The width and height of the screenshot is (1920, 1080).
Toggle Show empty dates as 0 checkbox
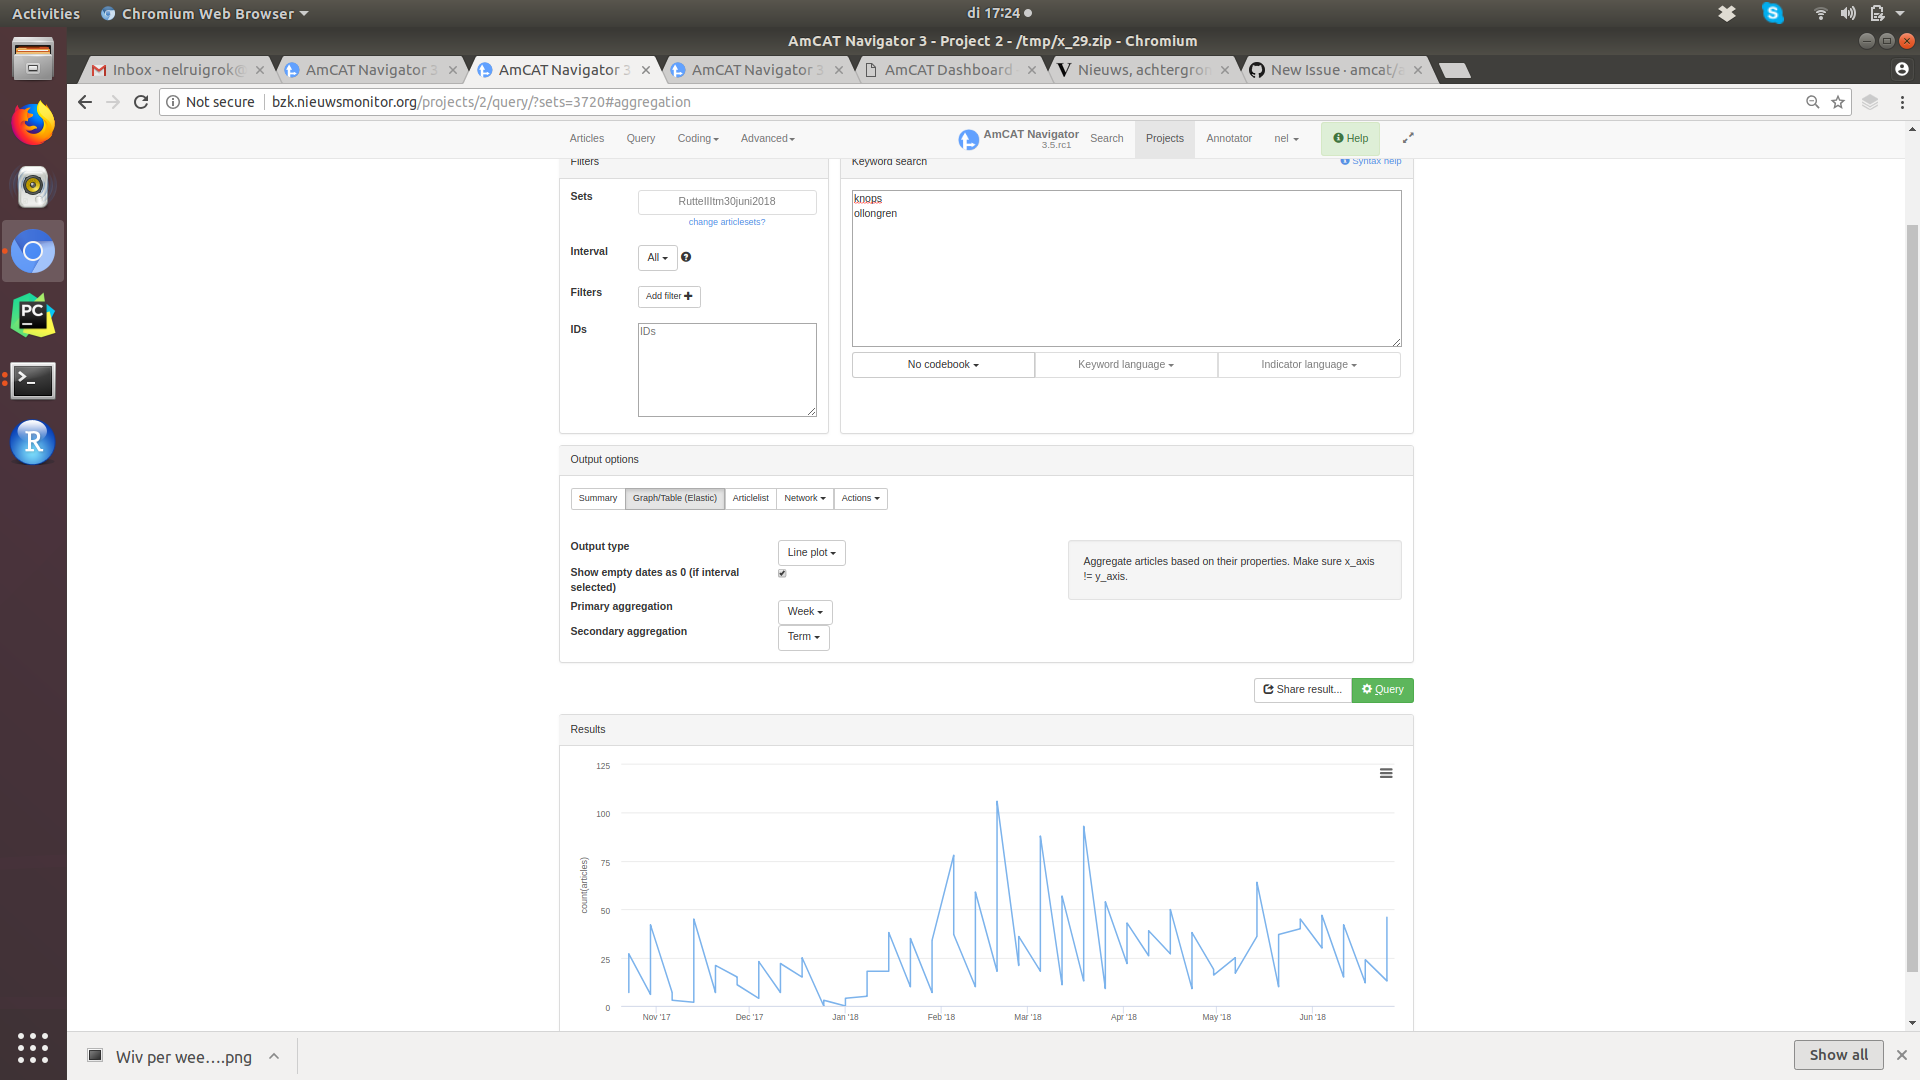pos(782,573)
